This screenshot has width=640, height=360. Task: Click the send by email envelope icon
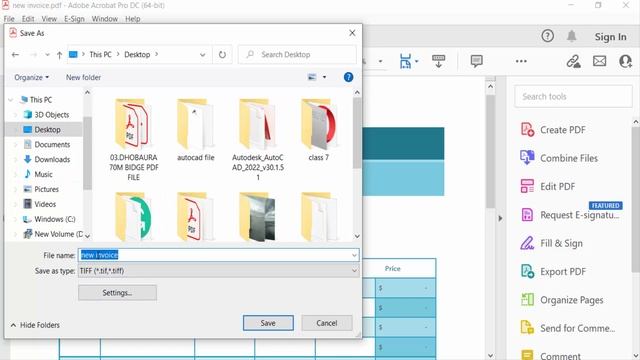(599, 61)
